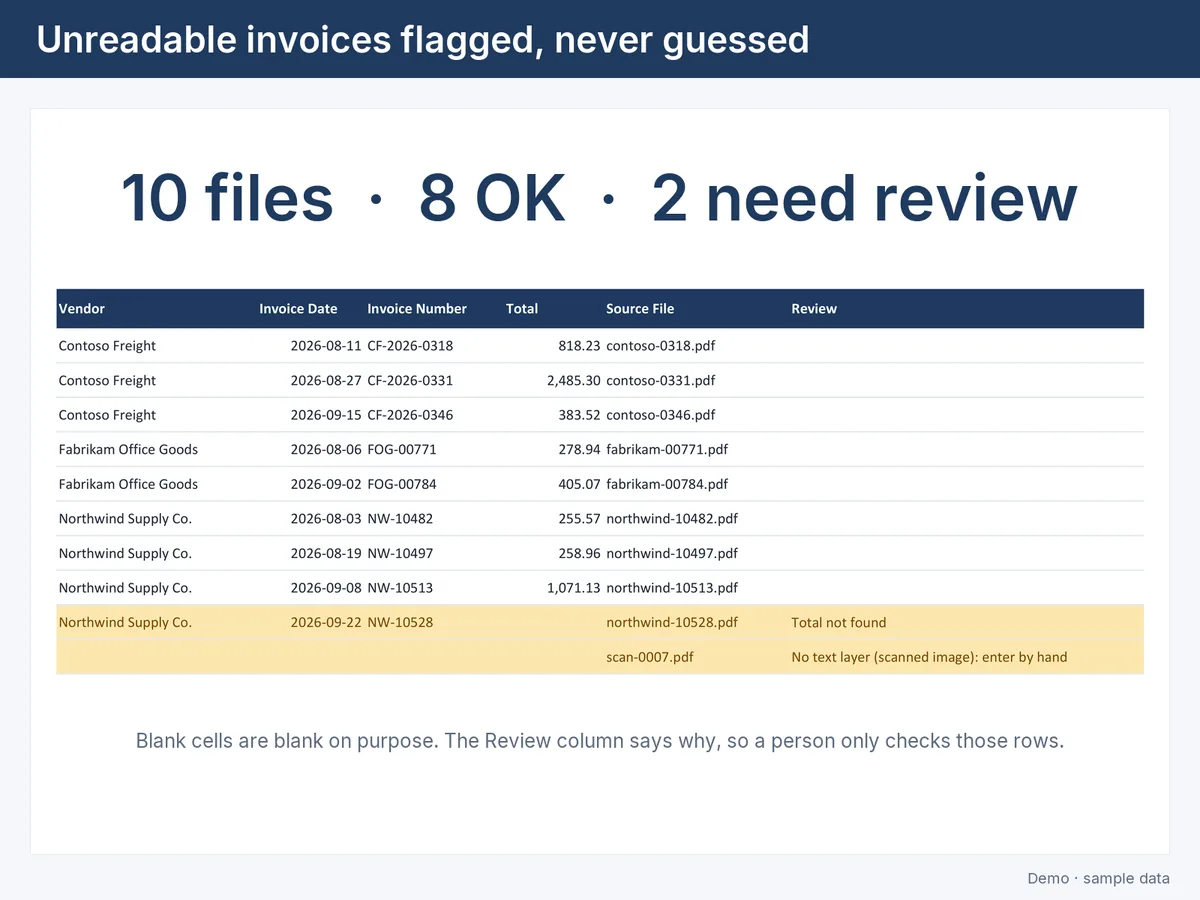1200x900 pixels.
Task: Click the date 2026-09-22
Action: (326, 622)
